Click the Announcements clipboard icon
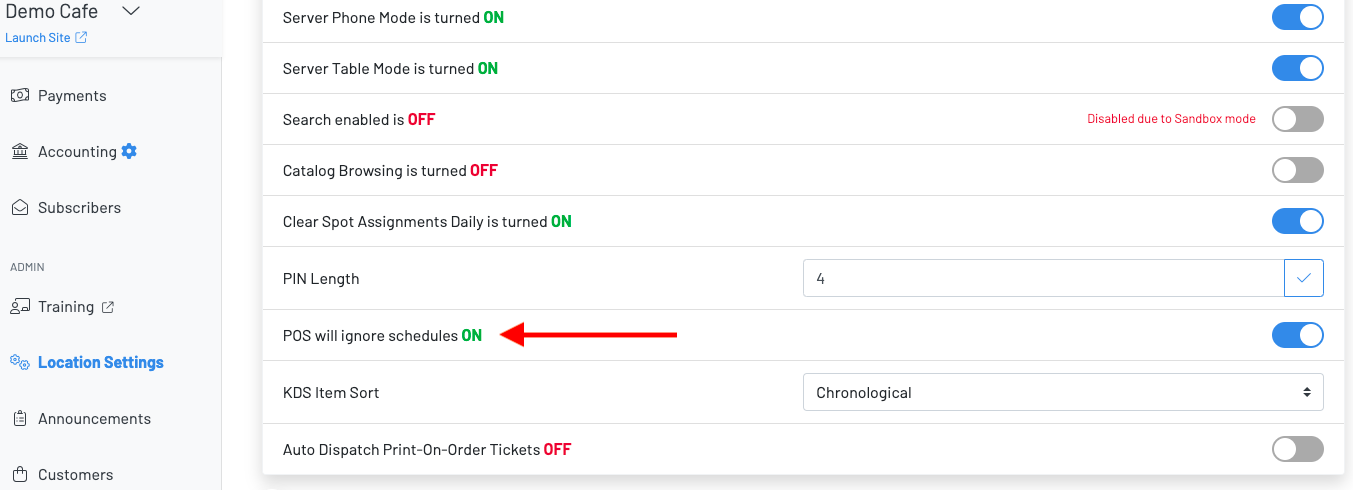Screen dimensions: 1353x490 click(x=20, y=419)
